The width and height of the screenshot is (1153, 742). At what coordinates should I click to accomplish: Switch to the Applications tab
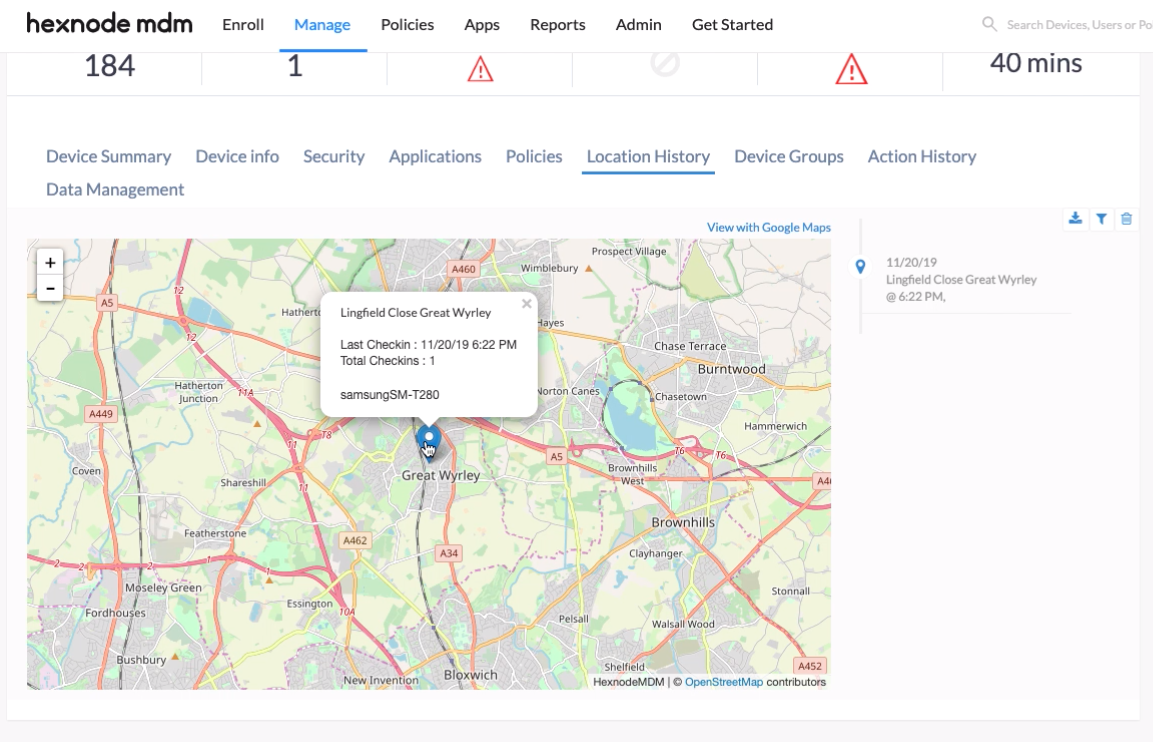[435, 156]
